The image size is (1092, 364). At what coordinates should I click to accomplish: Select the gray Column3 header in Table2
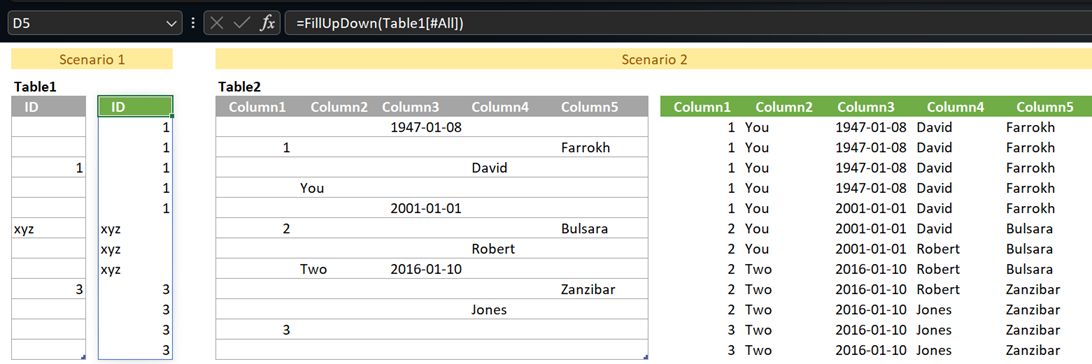click(x=411, y=107)
